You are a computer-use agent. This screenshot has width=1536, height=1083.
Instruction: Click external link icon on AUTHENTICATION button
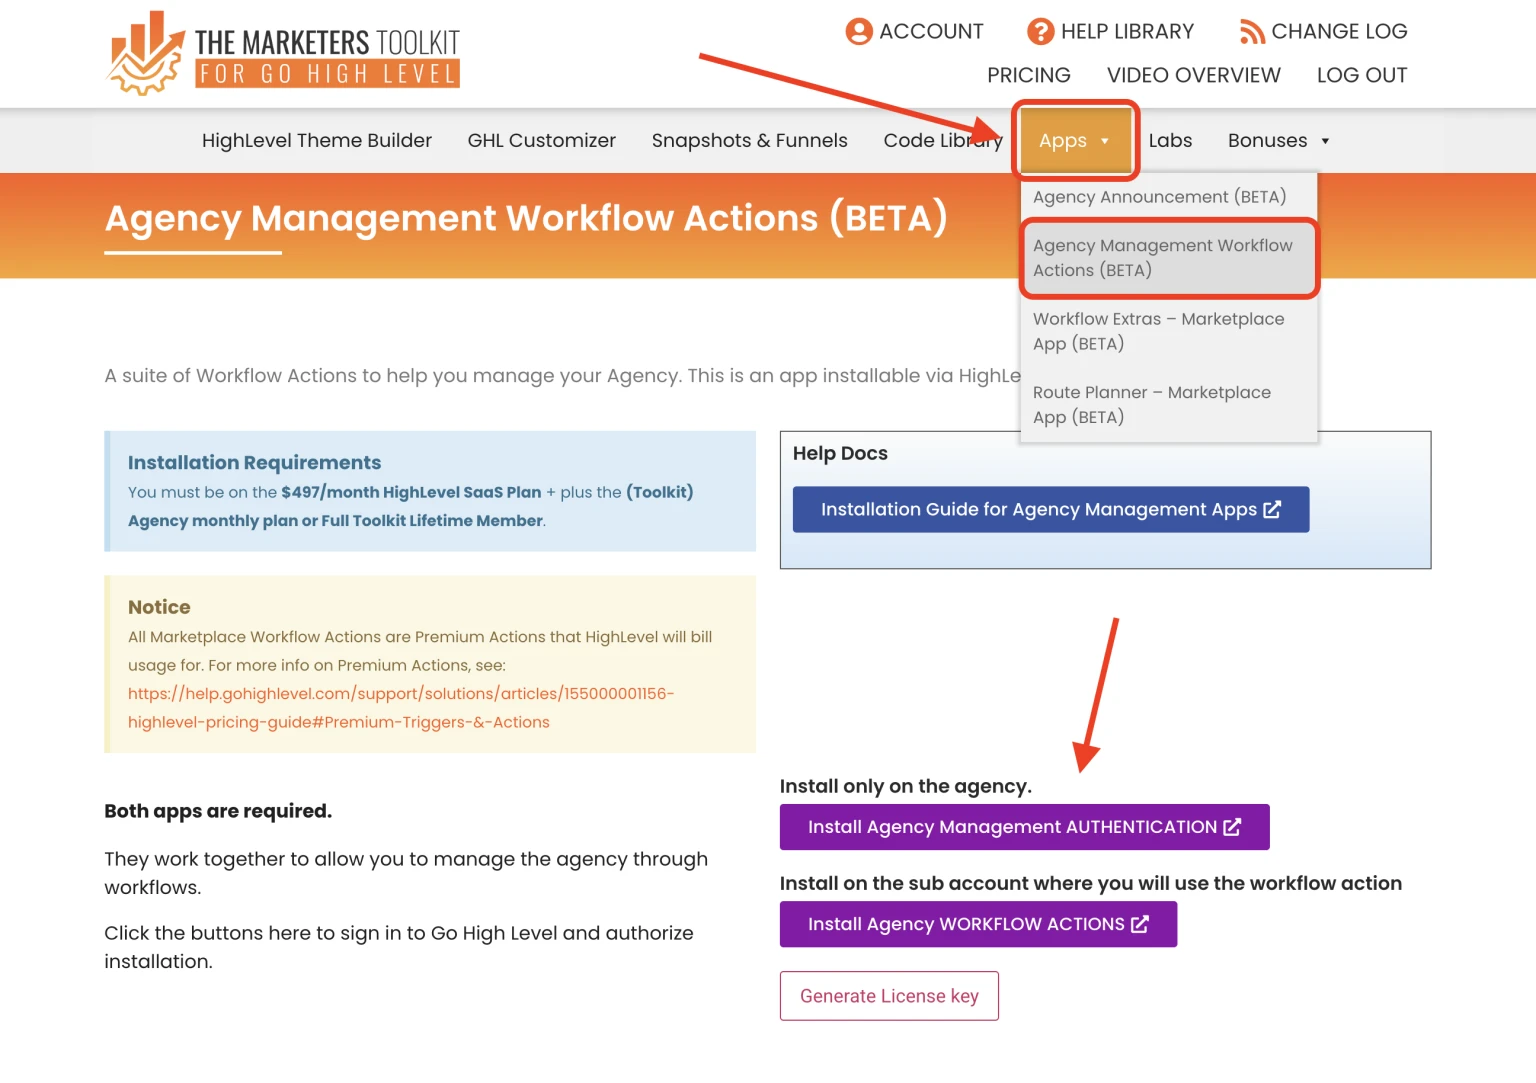[x=1232, y=827]
